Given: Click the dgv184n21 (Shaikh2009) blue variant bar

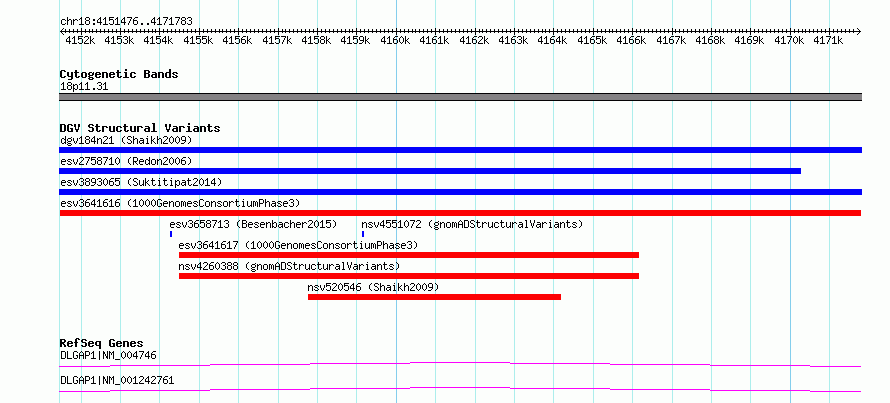Looking at the screenshot, I should click(x=460, y=150).
